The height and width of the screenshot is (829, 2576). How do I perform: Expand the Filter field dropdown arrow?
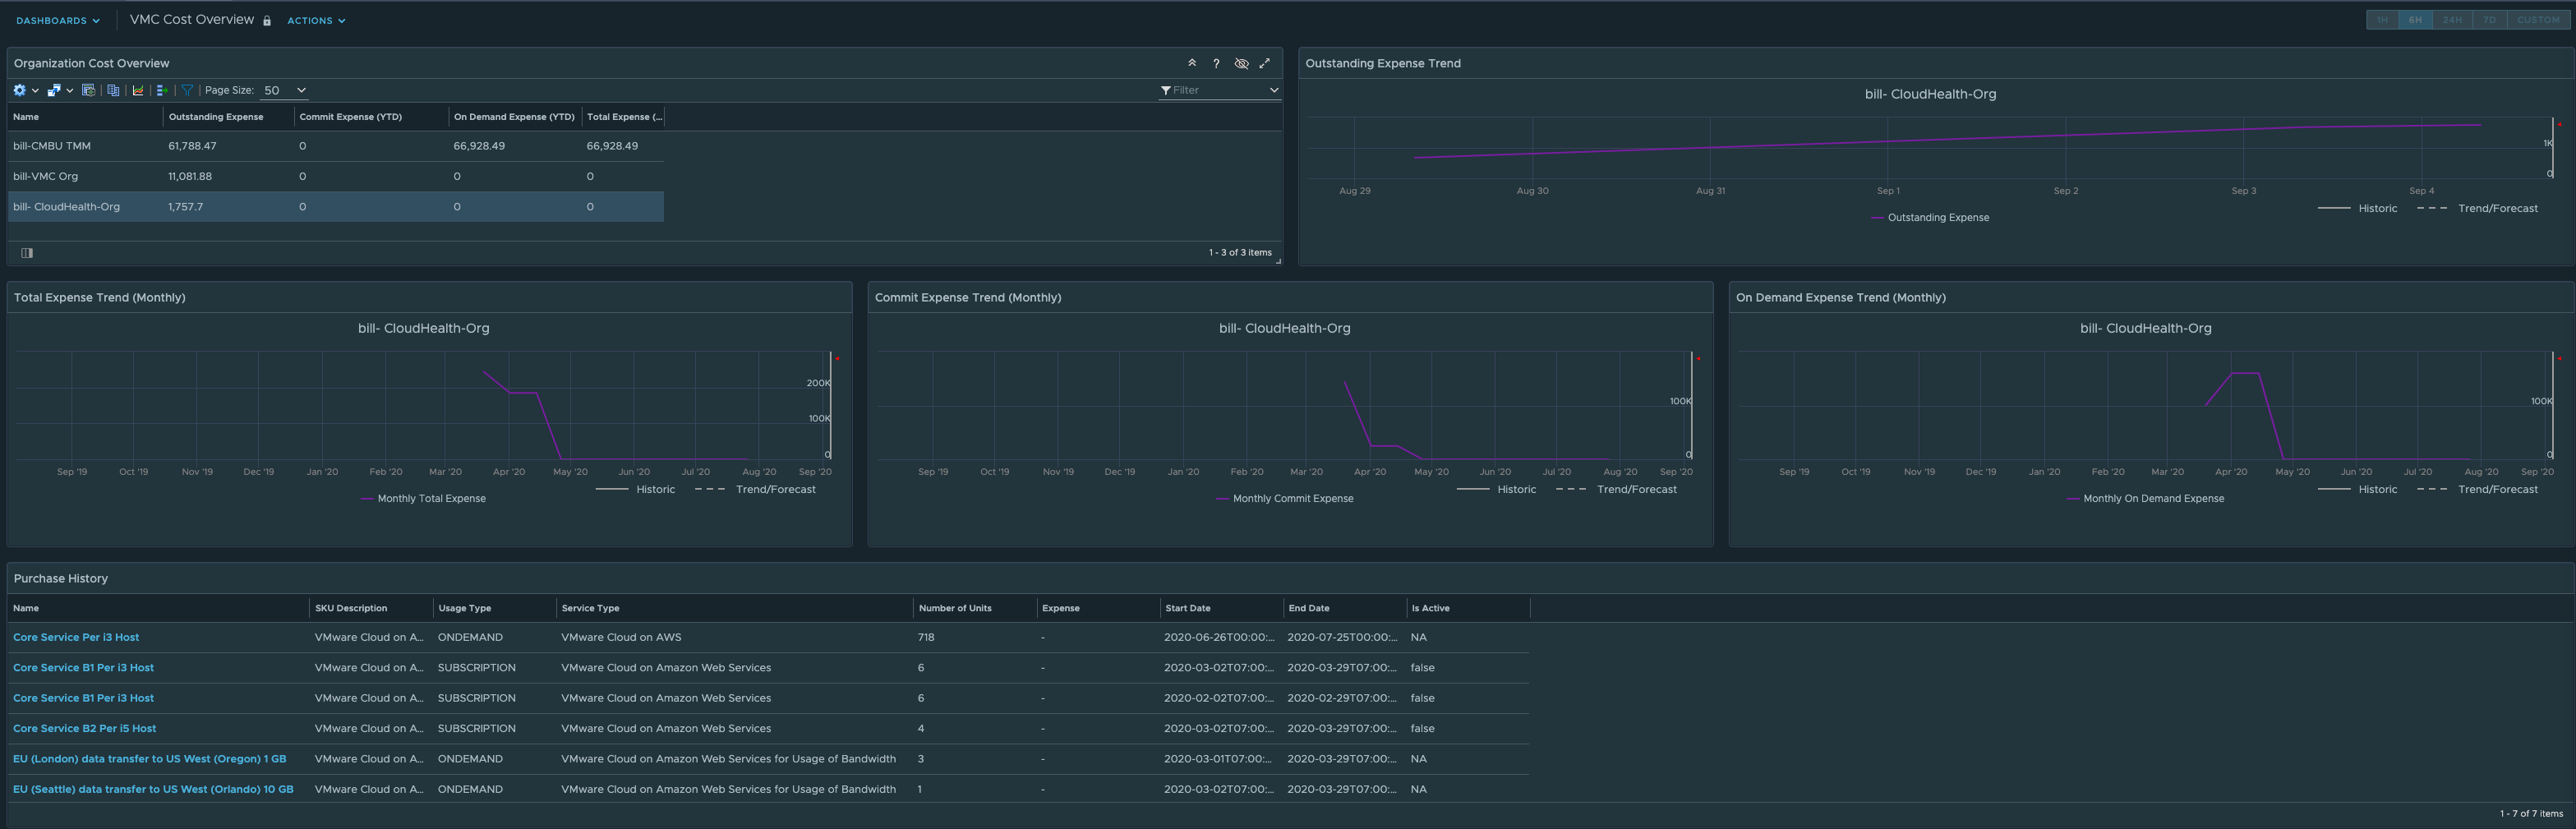(1273, 90)
